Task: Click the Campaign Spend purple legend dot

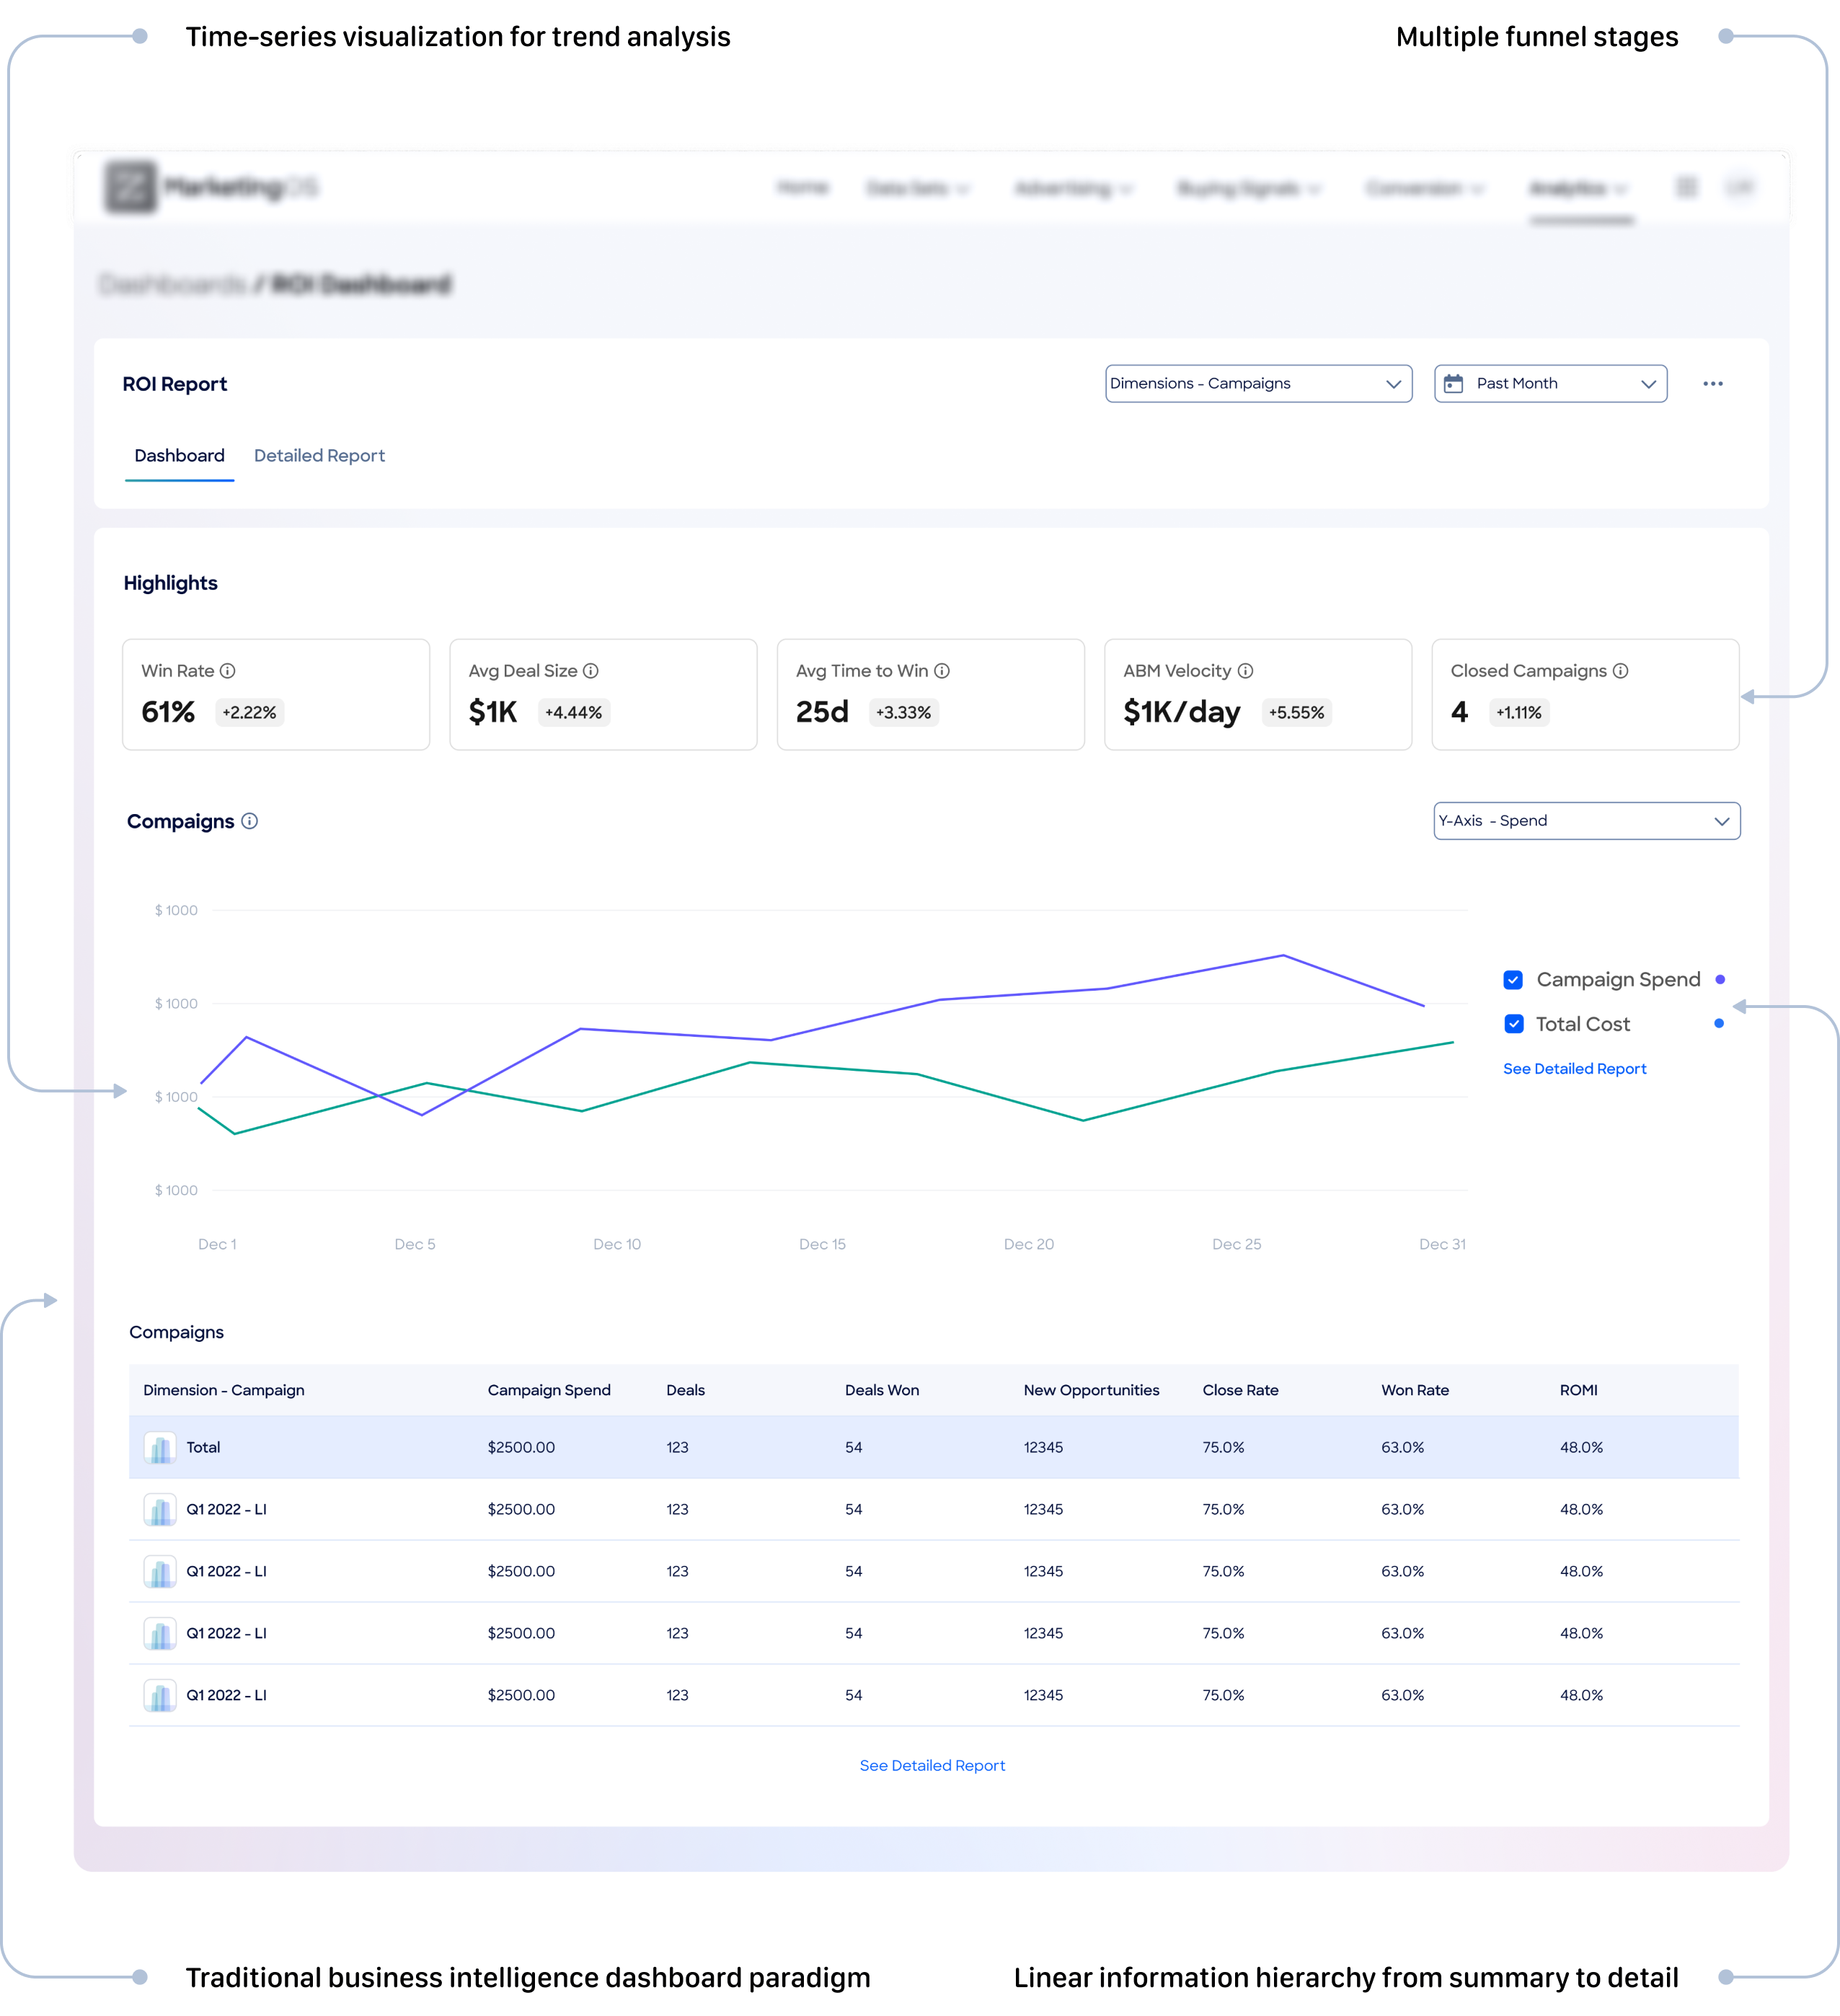Action: click(1720, 980)
